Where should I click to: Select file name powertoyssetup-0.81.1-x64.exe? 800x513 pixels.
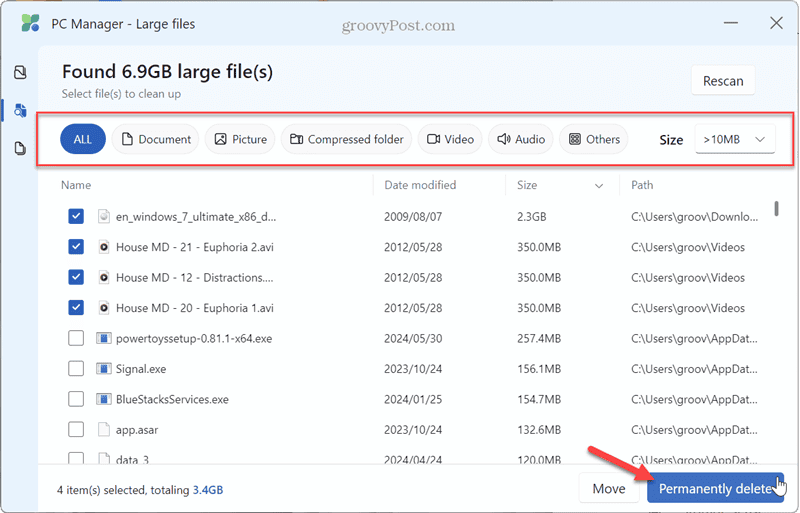tap(194, 338)
